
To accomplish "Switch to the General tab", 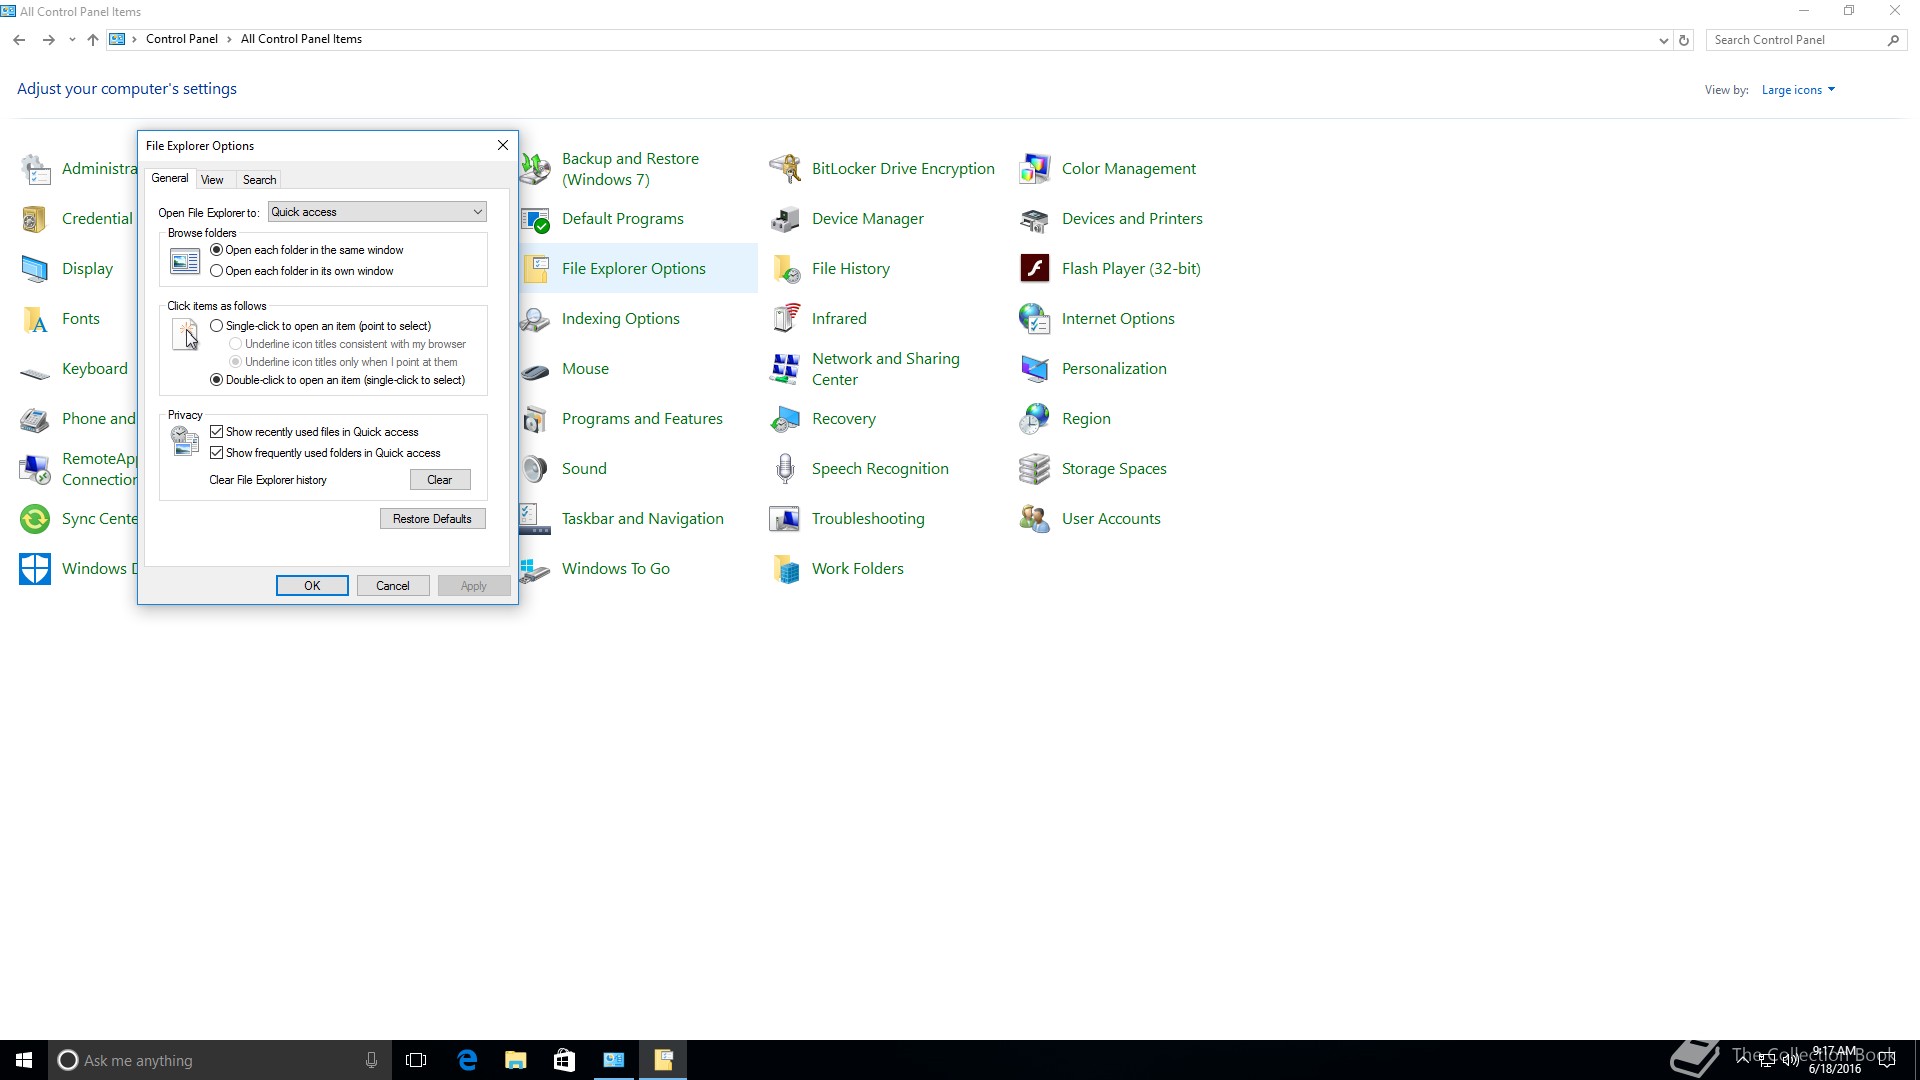I will tap(170, 178).
